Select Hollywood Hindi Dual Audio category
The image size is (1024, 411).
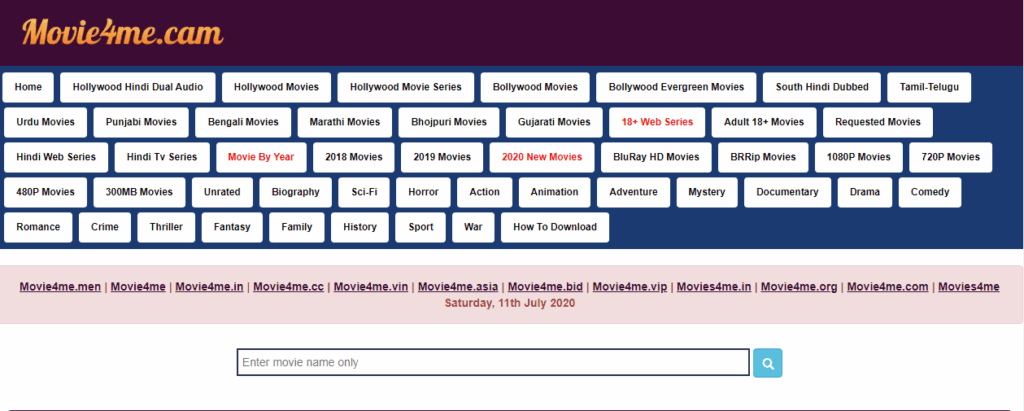click(138, 87)
